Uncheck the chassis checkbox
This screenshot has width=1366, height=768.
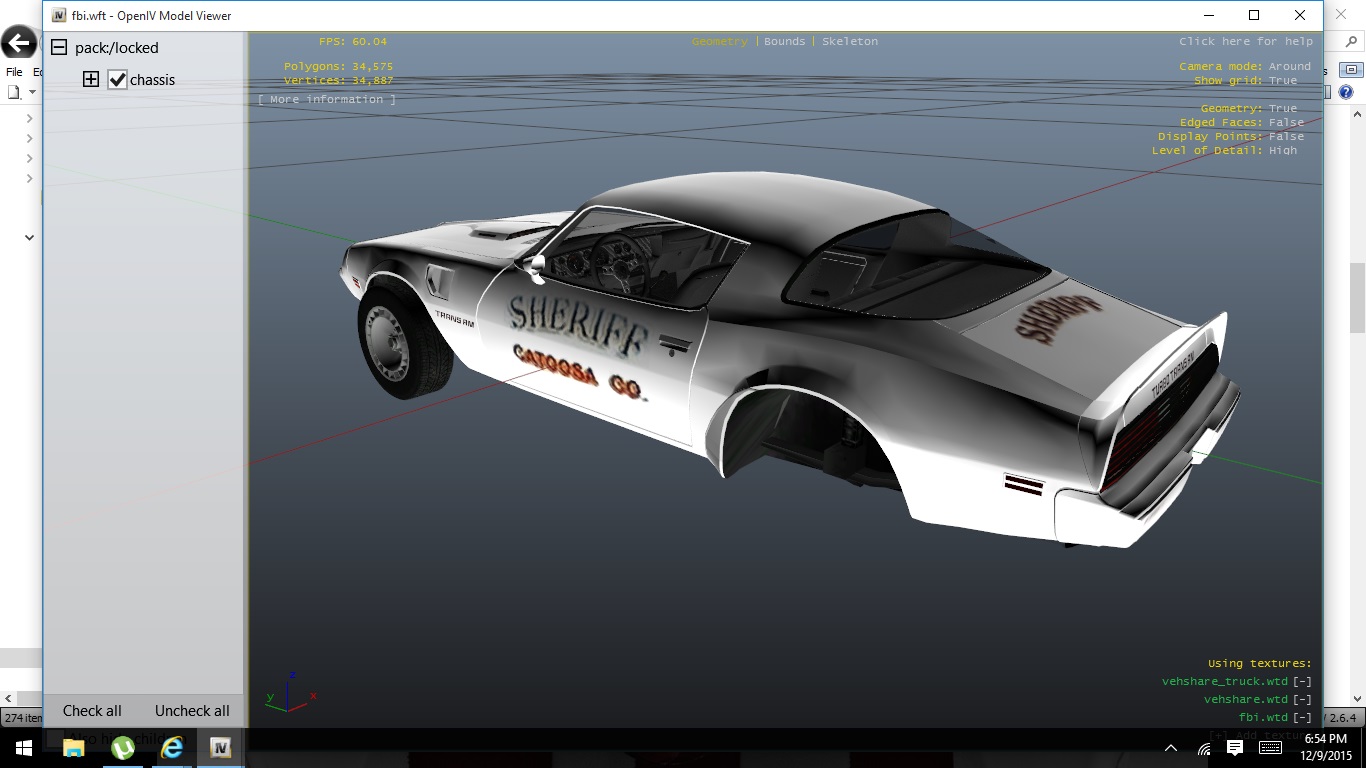118,80
